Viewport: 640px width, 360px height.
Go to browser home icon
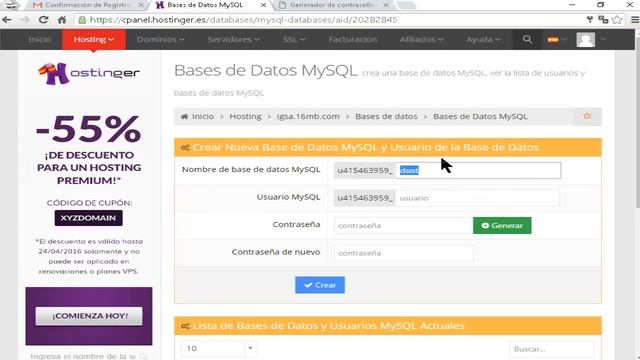[x=62, y=20]
